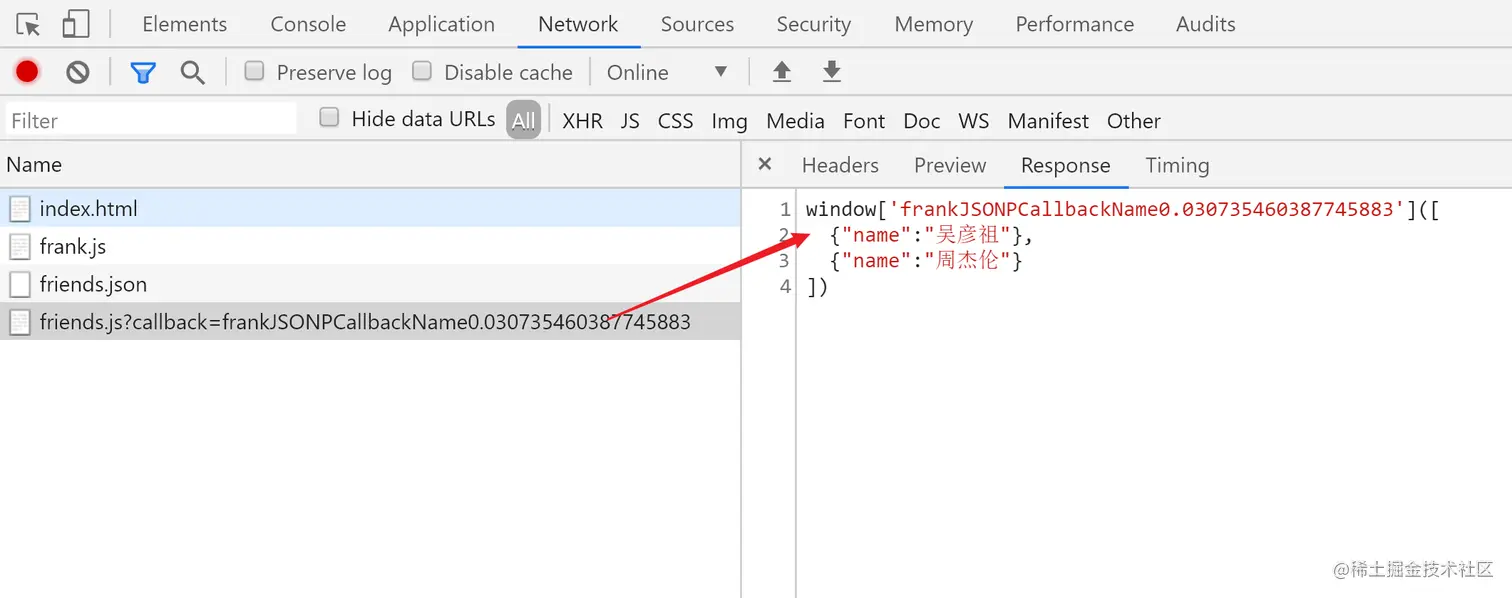This screenshot has width=1512, height=598.
Task: Select the friends.json request
Action: pos(94,284)
